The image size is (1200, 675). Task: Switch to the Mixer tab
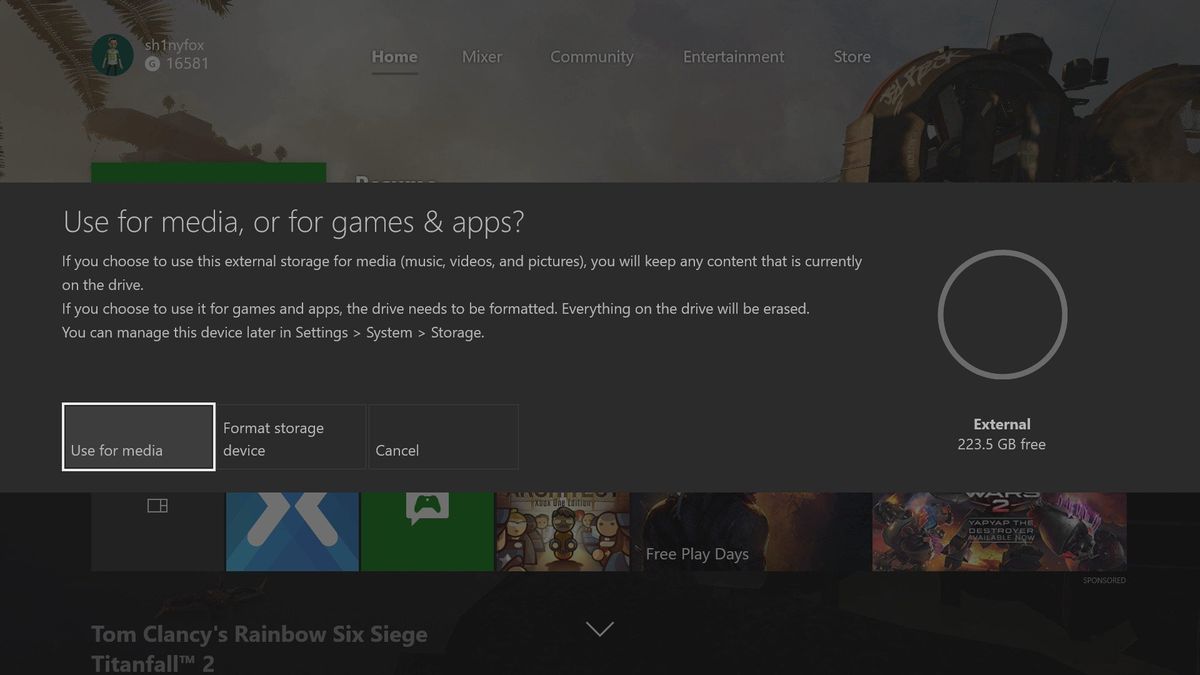pos(482,57)
